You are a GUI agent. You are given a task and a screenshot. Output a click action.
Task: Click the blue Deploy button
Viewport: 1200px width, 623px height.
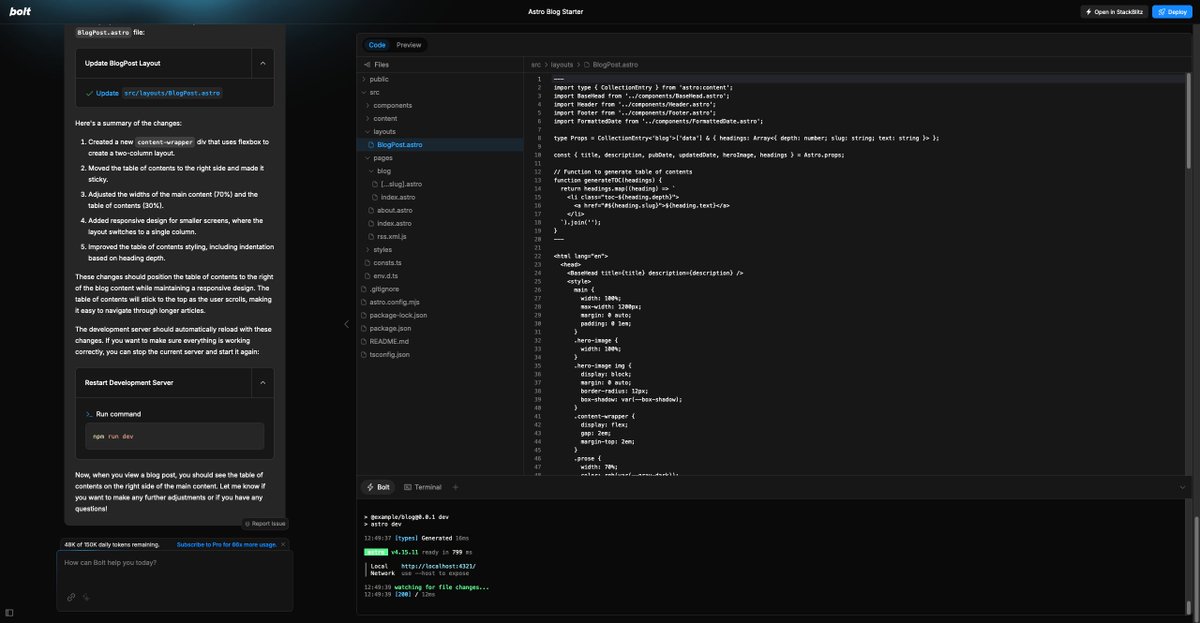[x=1171, y=12]
